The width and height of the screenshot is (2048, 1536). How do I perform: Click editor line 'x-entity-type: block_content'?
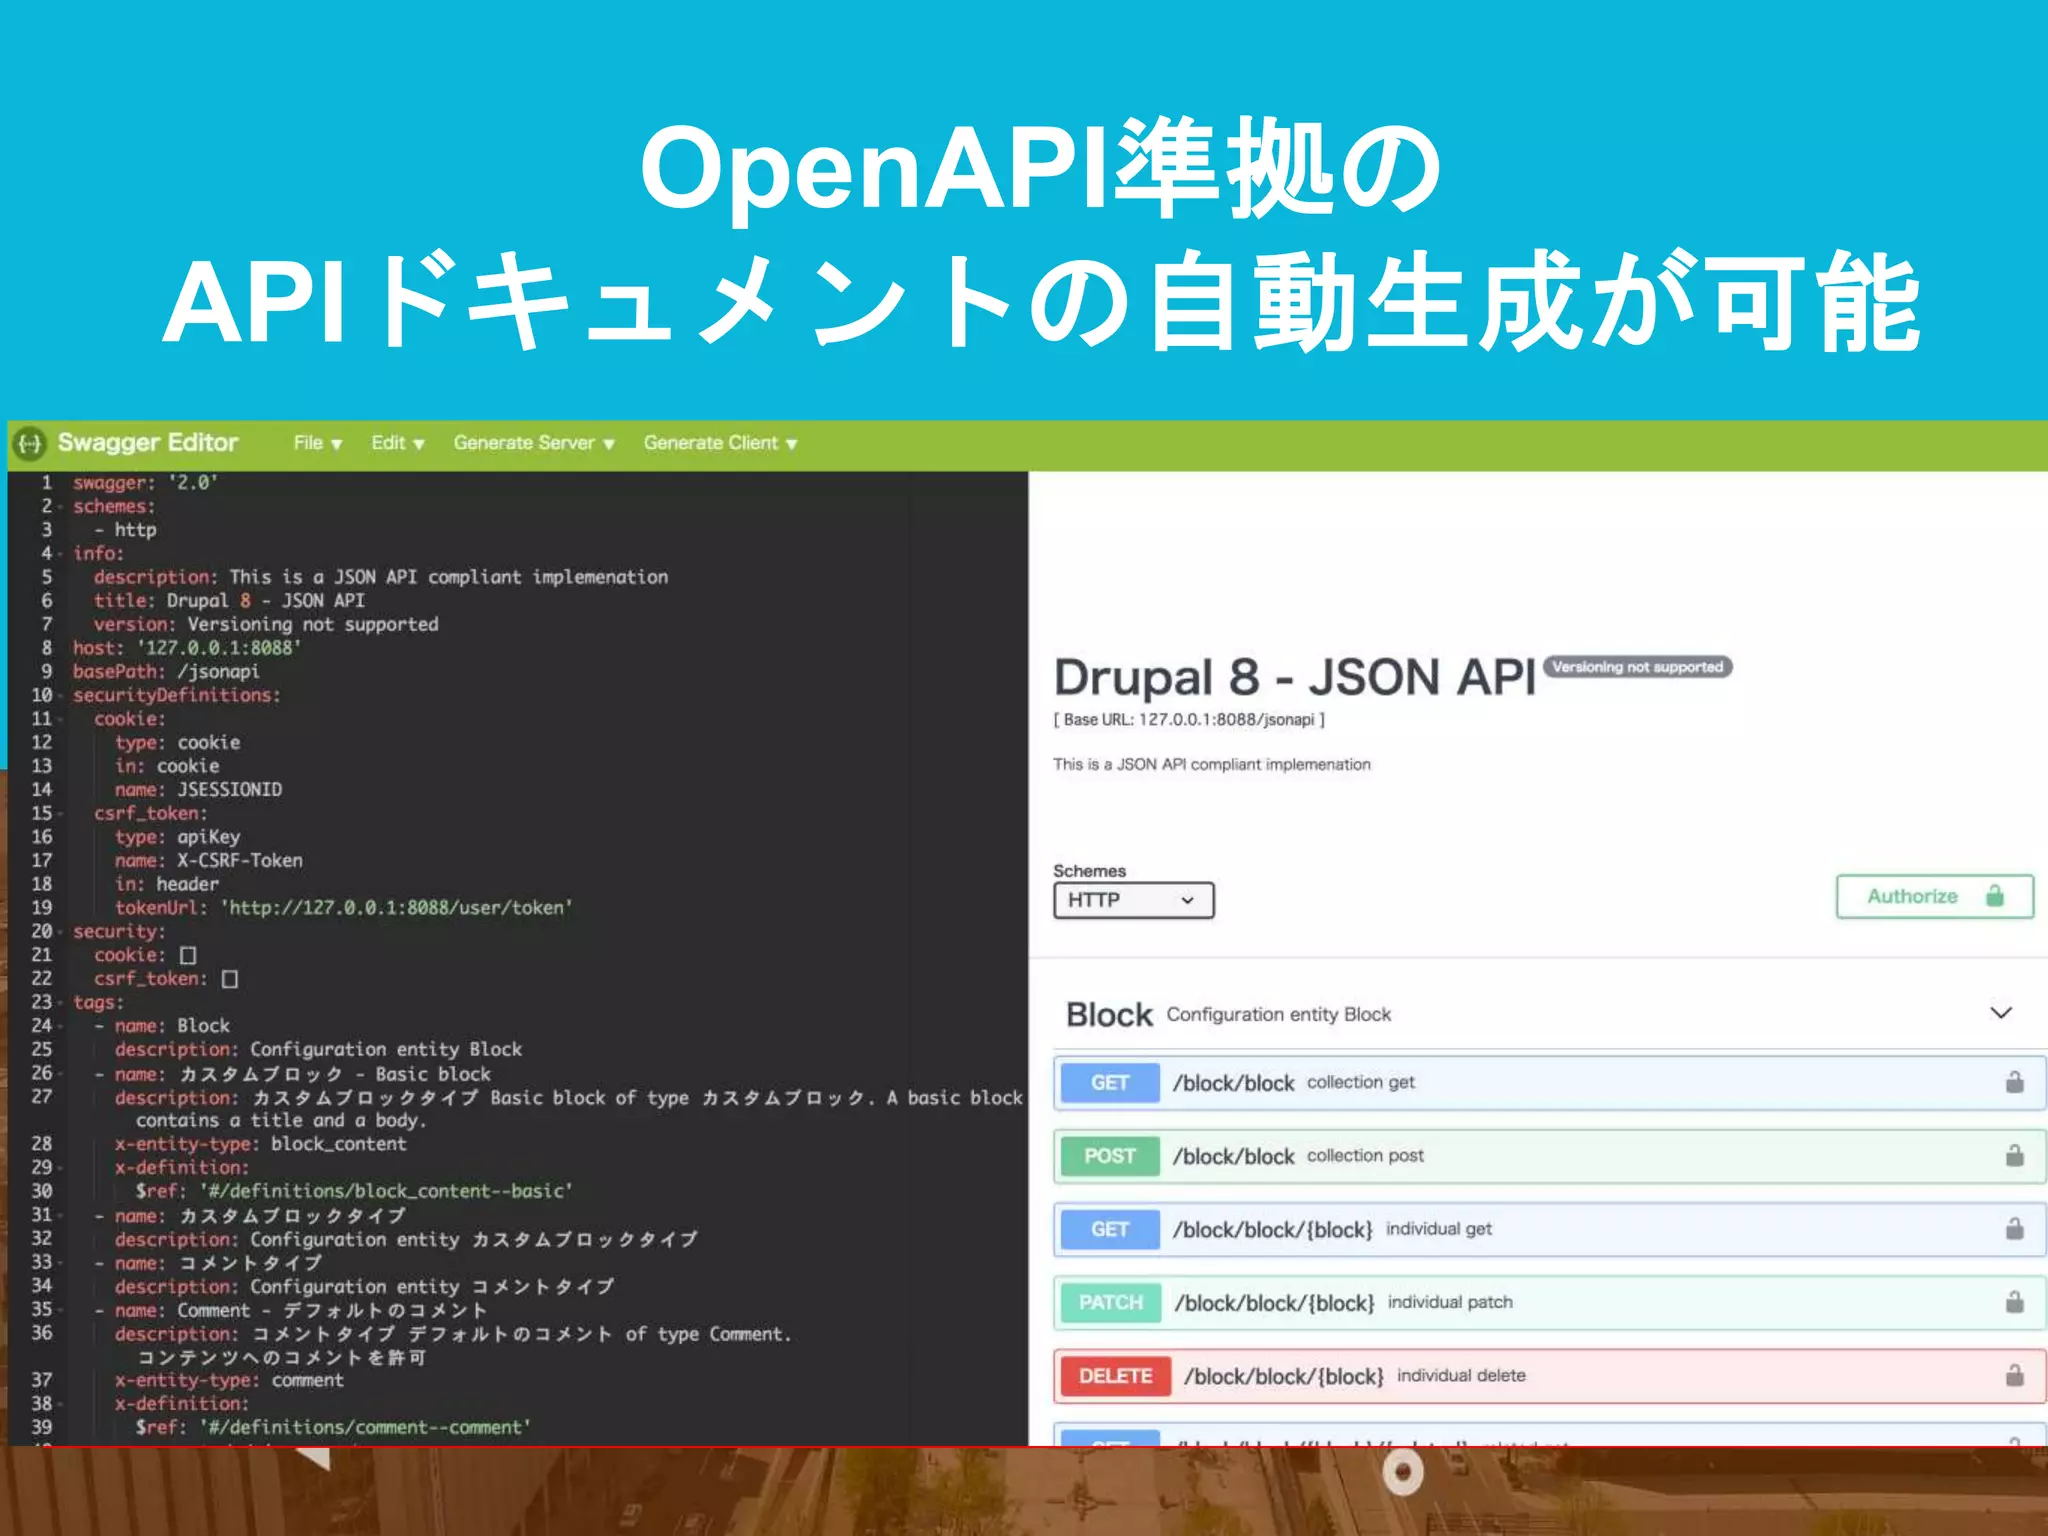click(260, 1144)
